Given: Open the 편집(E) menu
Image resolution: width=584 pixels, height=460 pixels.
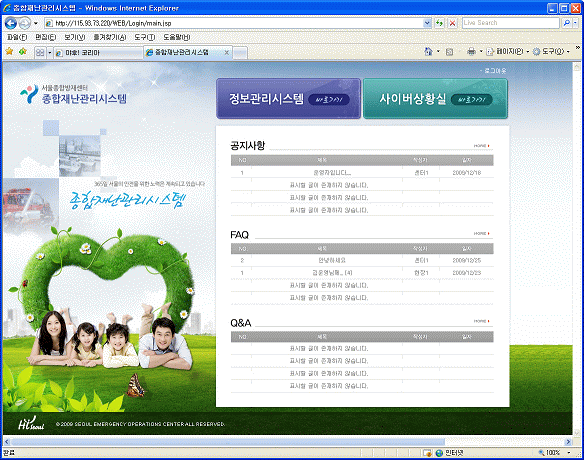Looking at the screenshot, I should click(x=45, y=37).
